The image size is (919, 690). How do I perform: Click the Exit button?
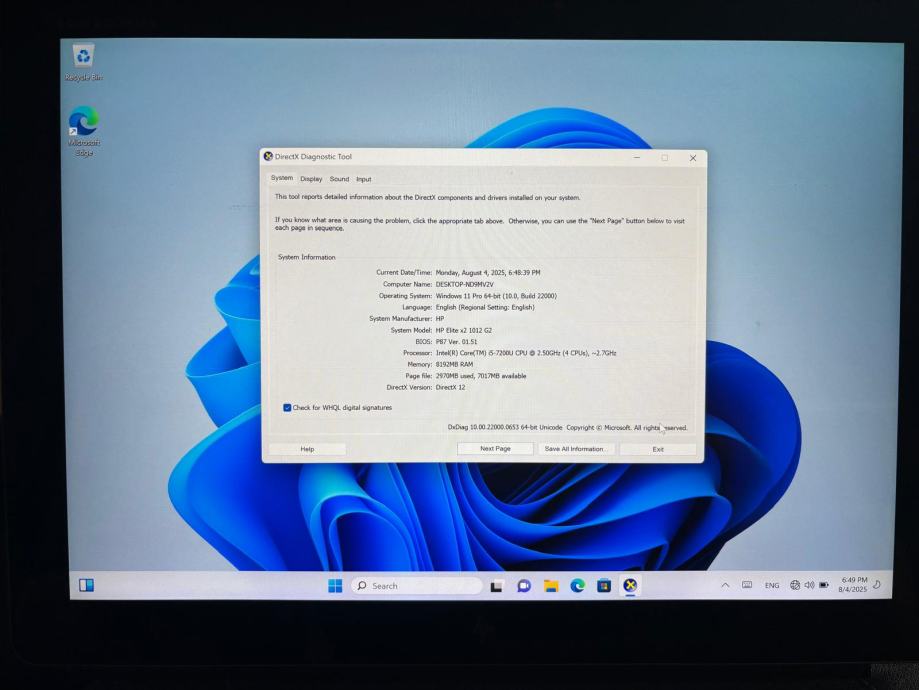(658, 449)
